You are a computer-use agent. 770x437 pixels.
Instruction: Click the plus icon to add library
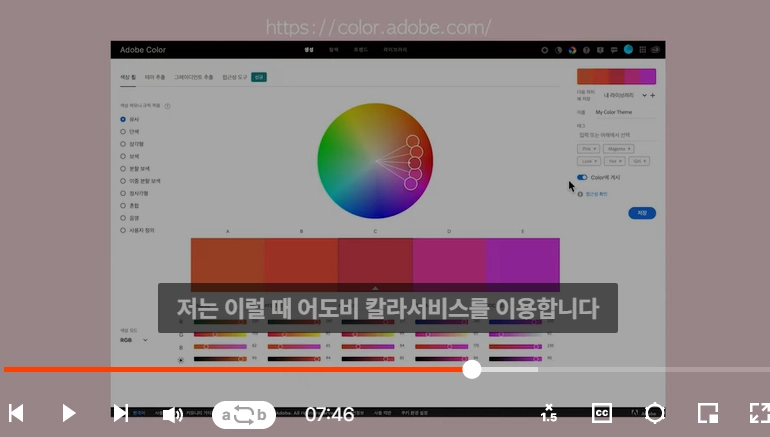click(x=653, y=95)
